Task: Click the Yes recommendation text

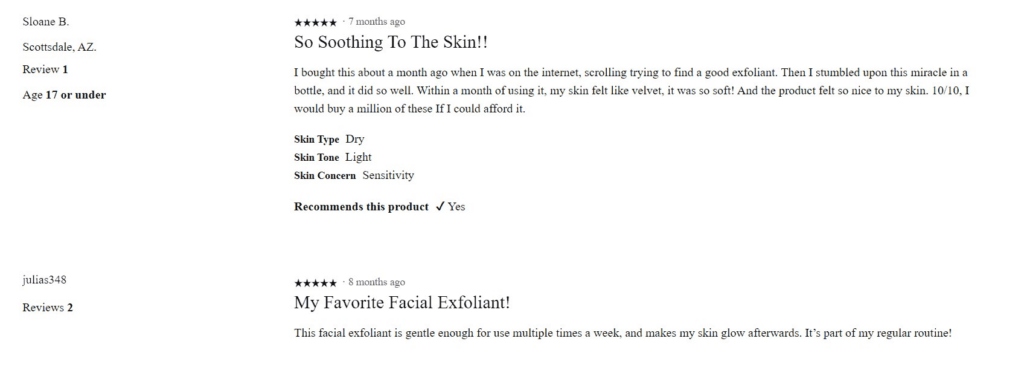Action: coord(456,206)
